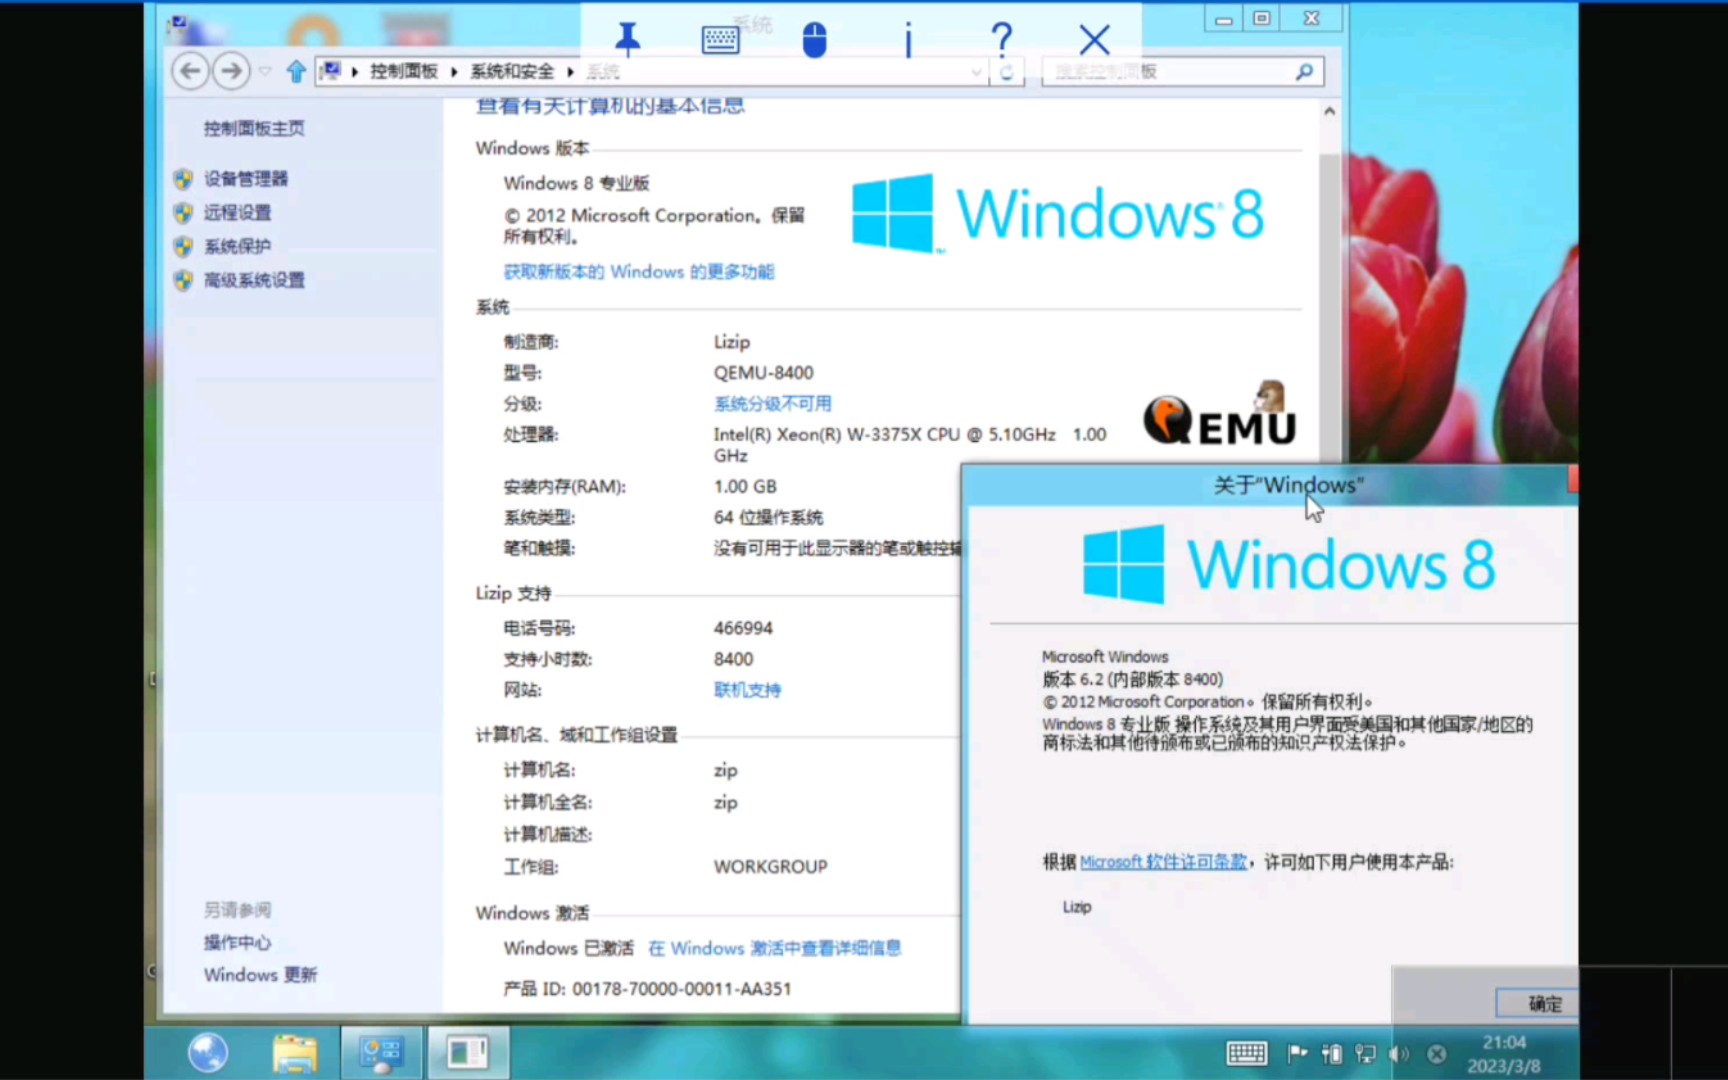Click shield icon beside 设备管理器

tap(183, 179)
